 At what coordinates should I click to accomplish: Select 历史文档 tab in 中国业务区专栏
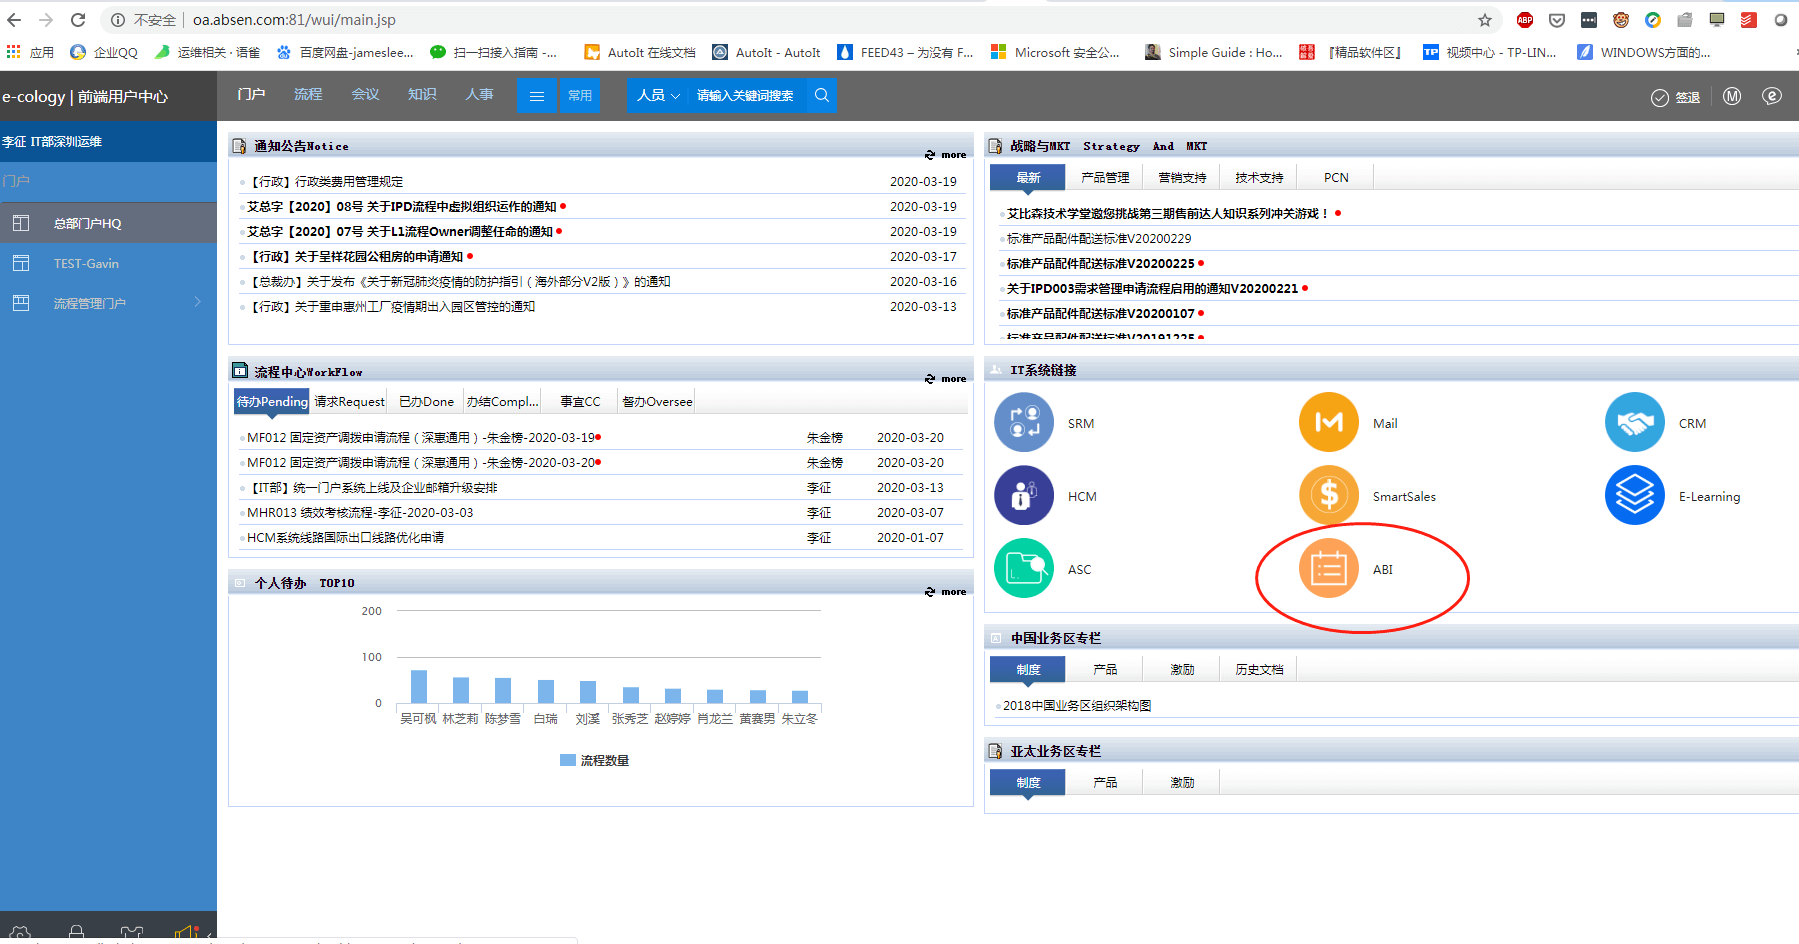[1259, 669]
